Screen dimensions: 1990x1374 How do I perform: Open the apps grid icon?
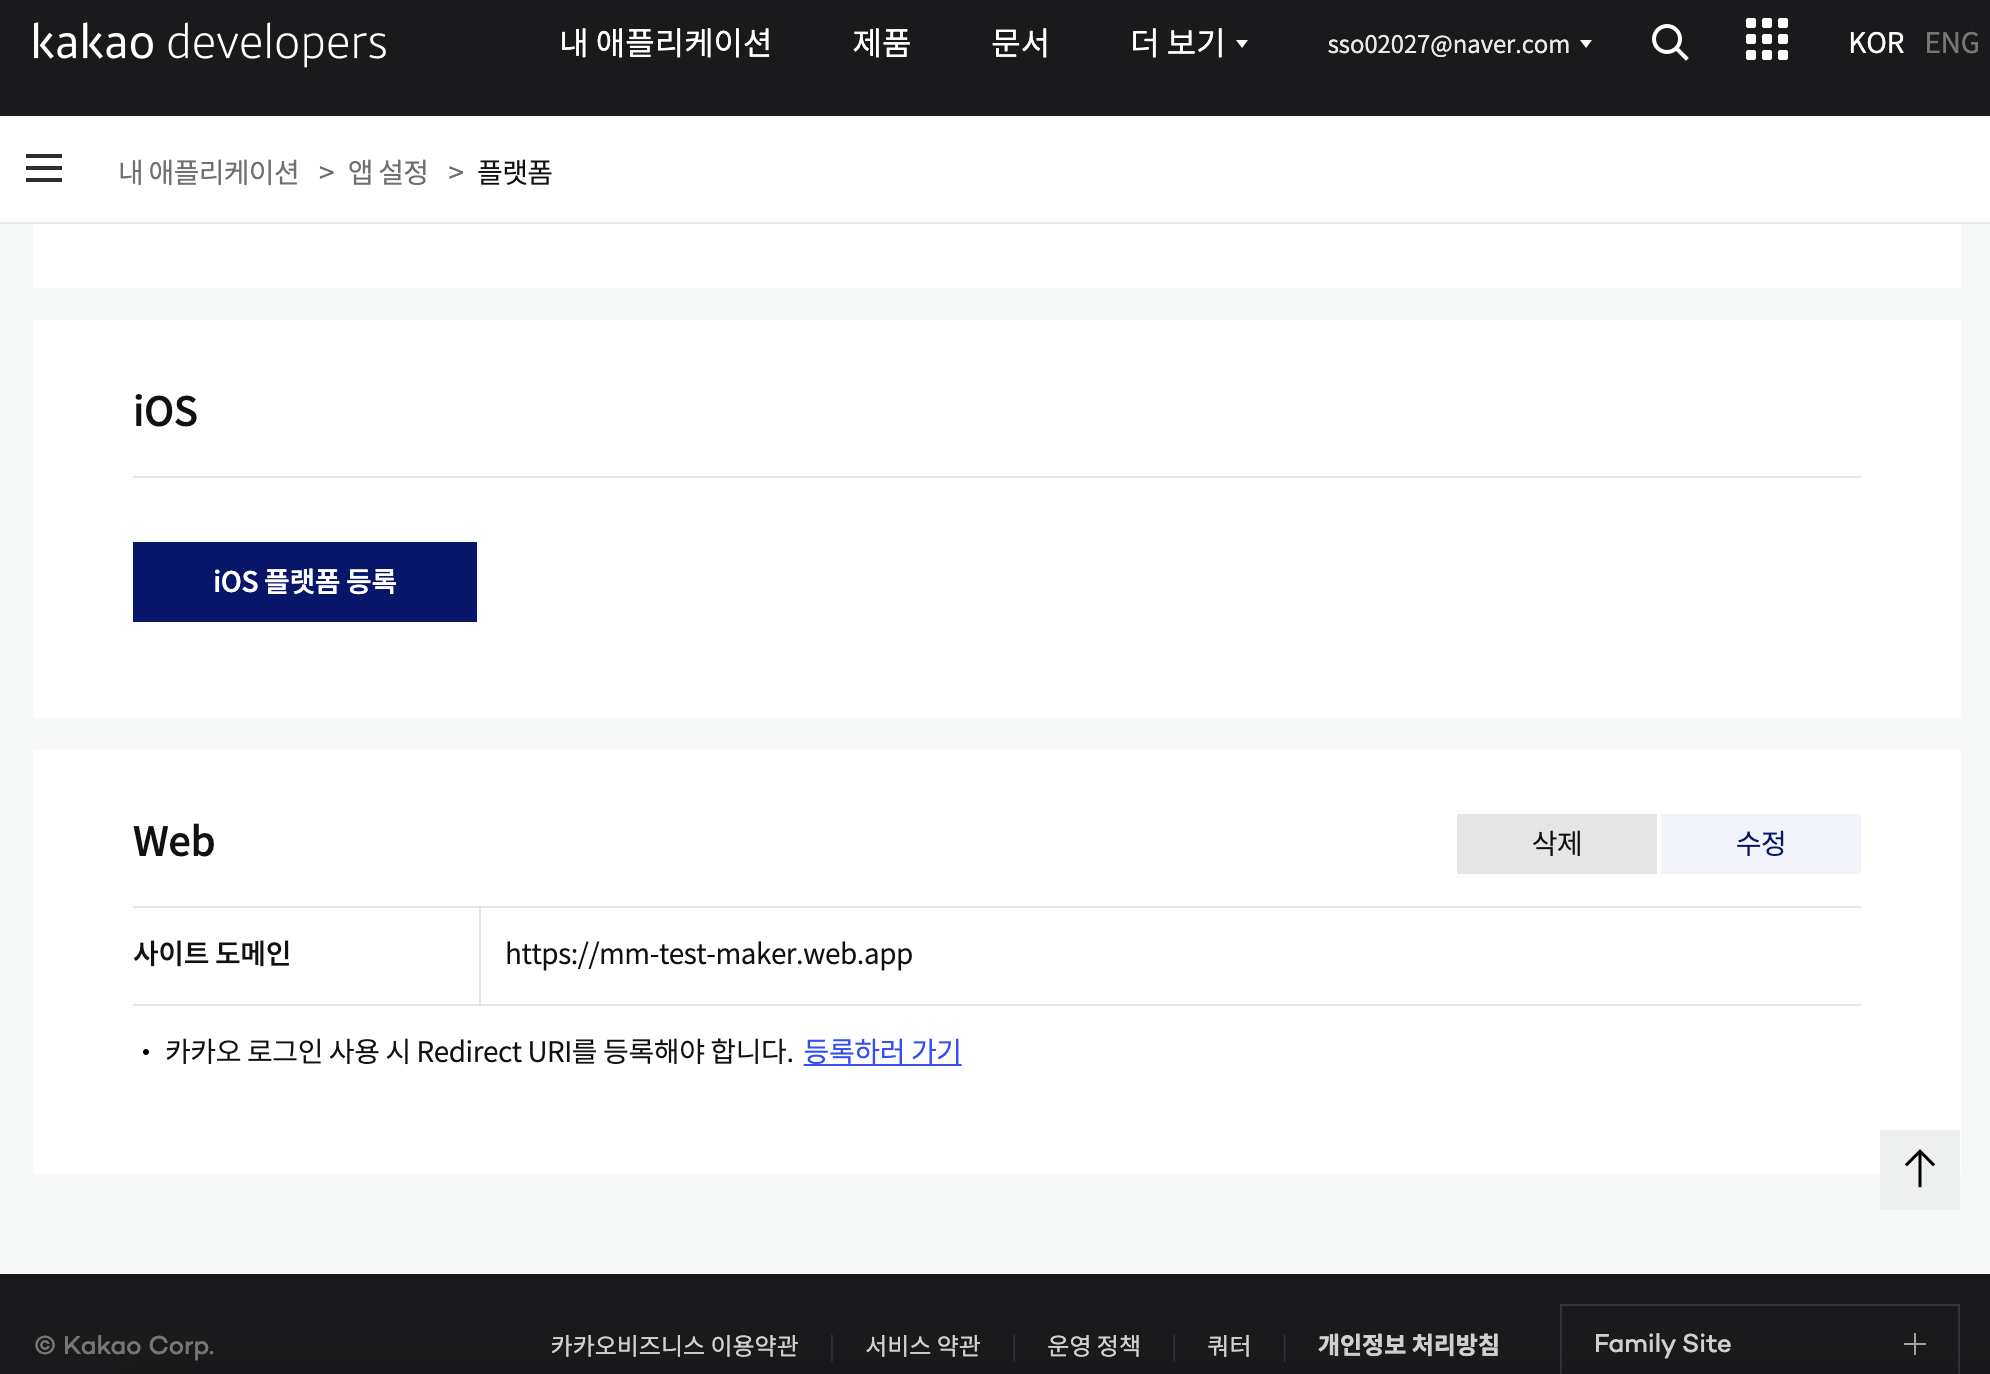(x=1766, y=40)
